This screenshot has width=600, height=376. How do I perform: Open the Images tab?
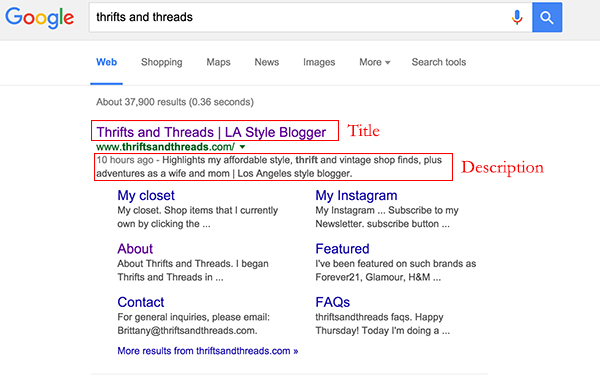(x=319, y=62)
